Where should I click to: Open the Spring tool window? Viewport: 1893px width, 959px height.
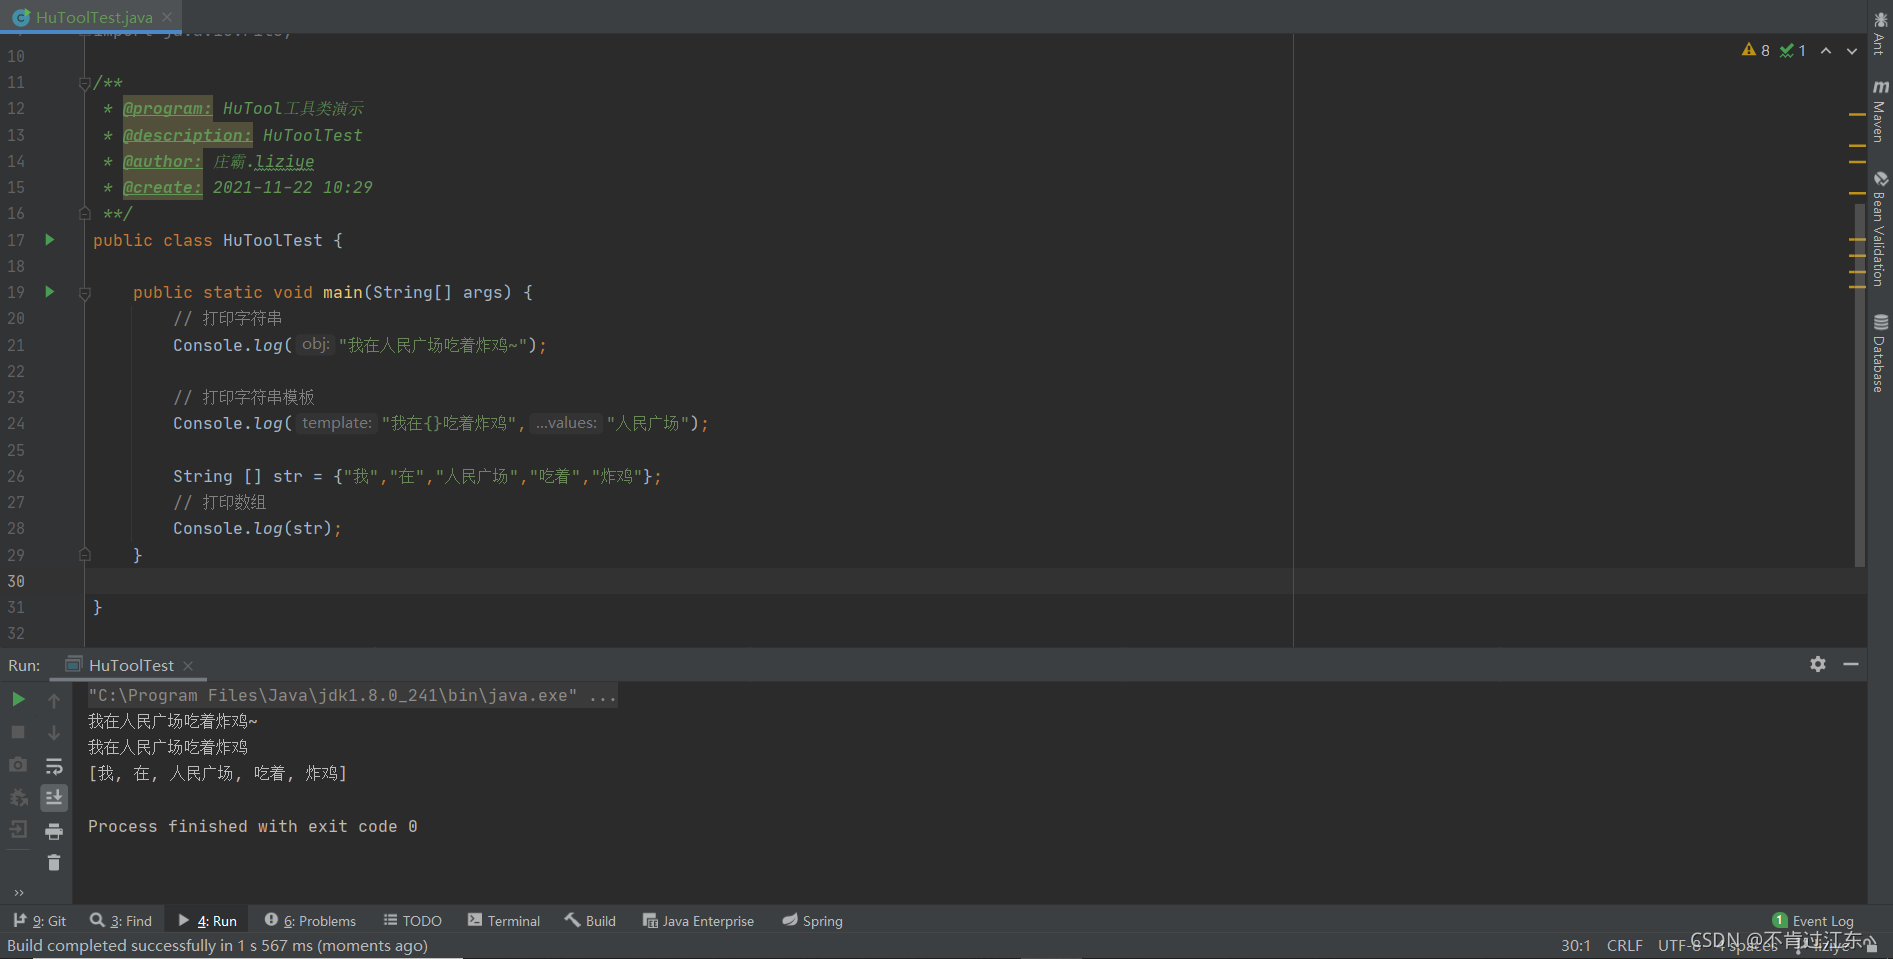click(813, 921)
